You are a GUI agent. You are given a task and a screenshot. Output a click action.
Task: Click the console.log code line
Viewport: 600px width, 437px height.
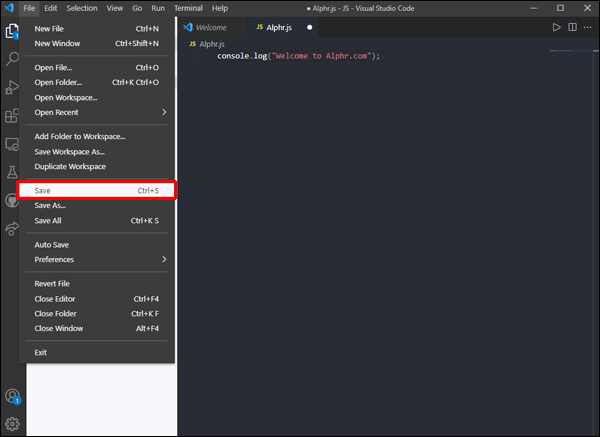coord(298,56)
